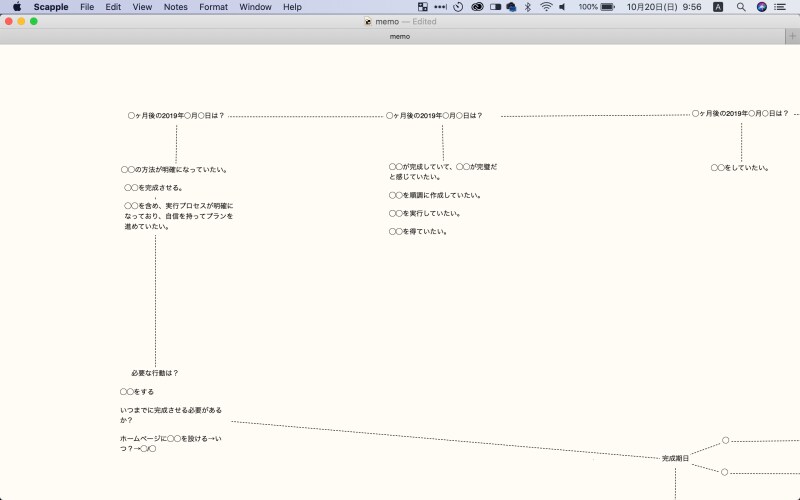This screenshot has width=800, height=500.
Task: Open the Creative Cloud menu bar icon
Action: point(477,7)
